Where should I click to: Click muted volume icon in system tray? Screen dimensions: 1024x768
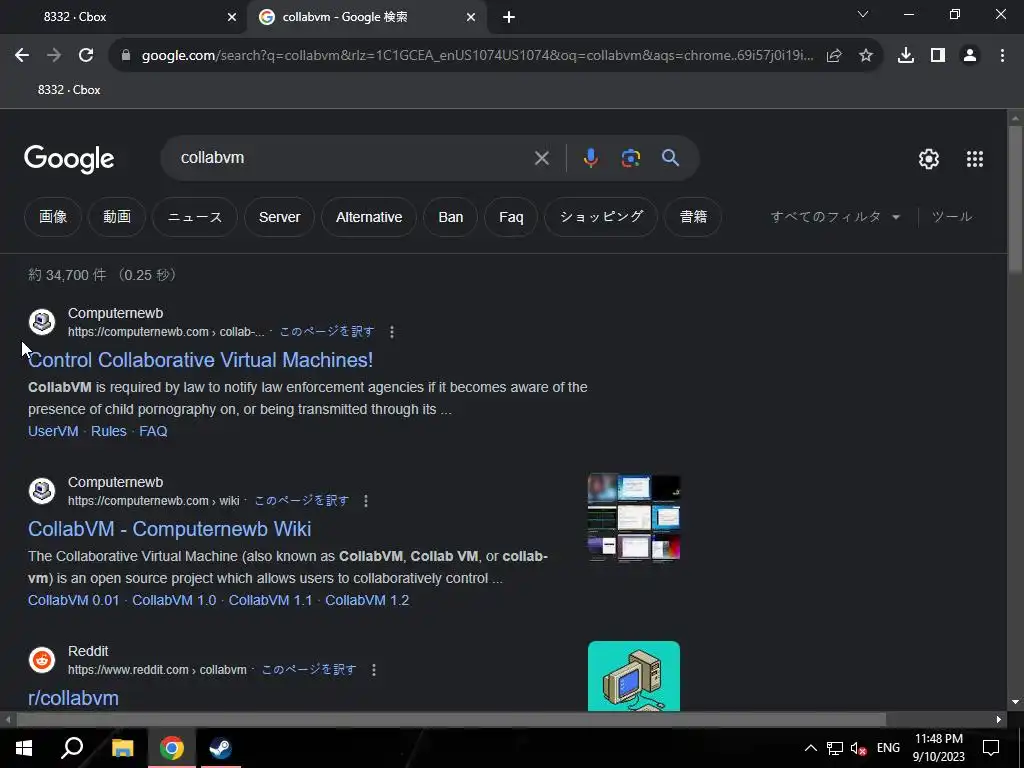[x=858, y=748]
